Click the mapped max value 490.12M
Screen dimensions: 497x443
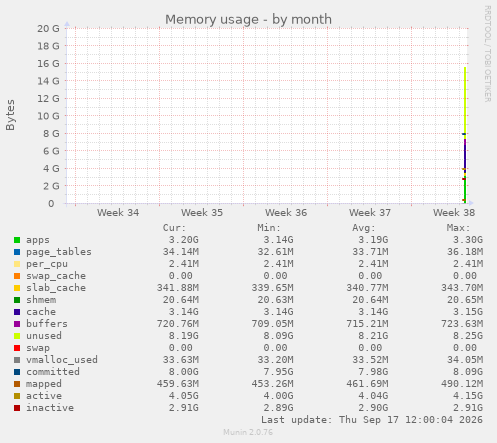[x=462, y=384]
